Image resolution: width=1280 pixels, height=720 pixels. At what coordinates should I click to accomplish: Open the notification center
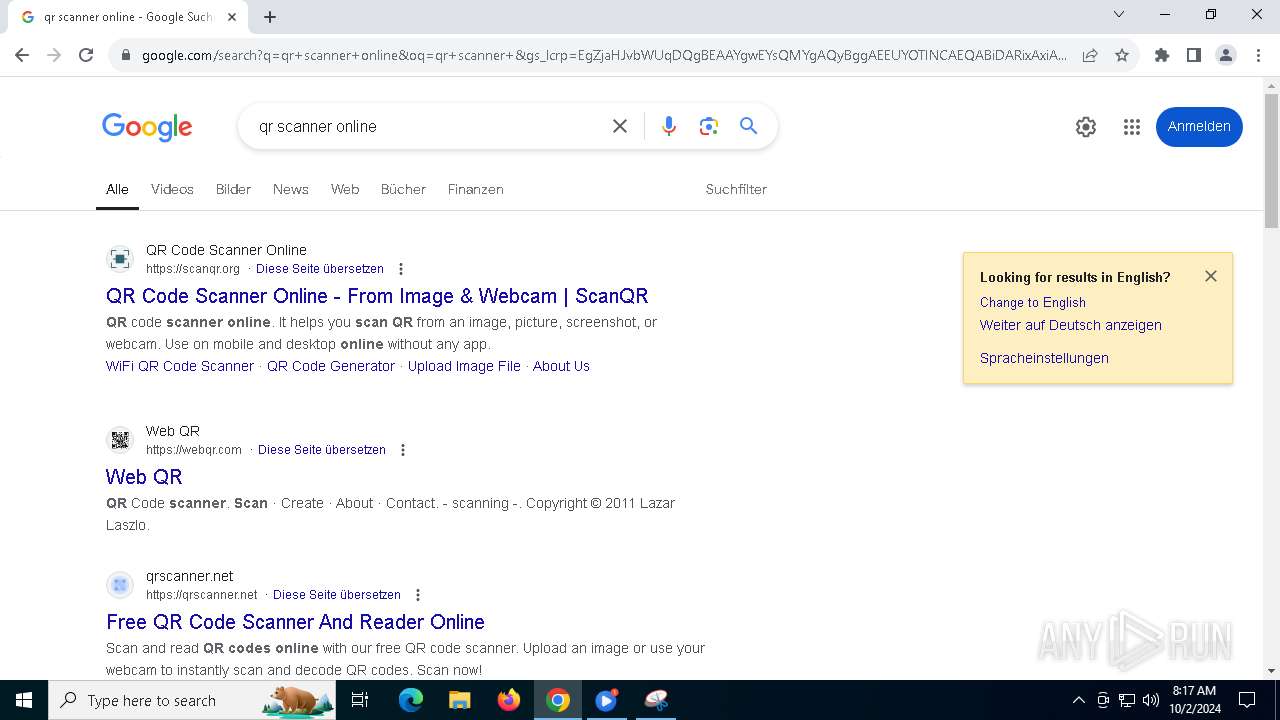1247,700
